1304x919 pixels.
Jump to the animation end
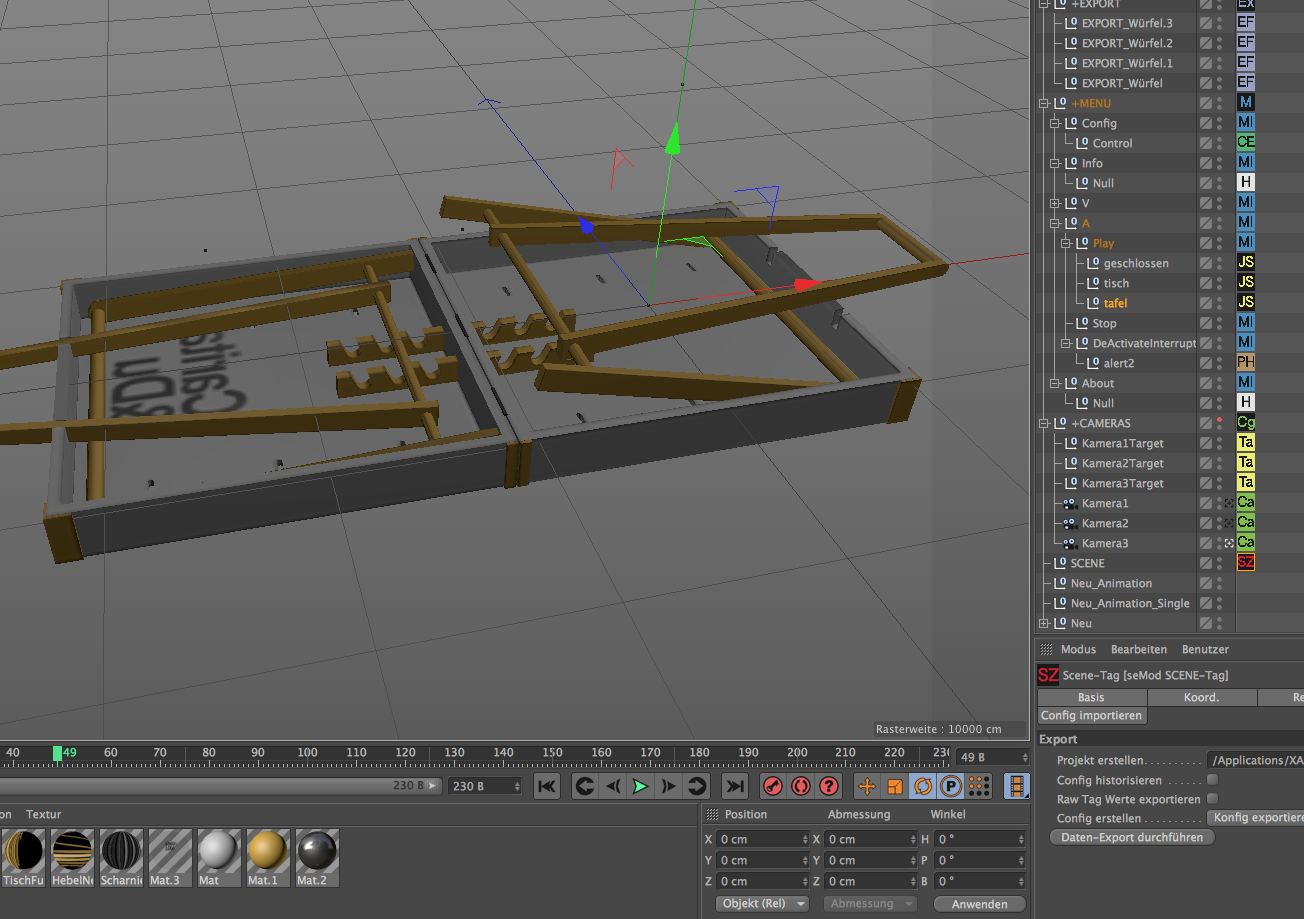point(735,786)
